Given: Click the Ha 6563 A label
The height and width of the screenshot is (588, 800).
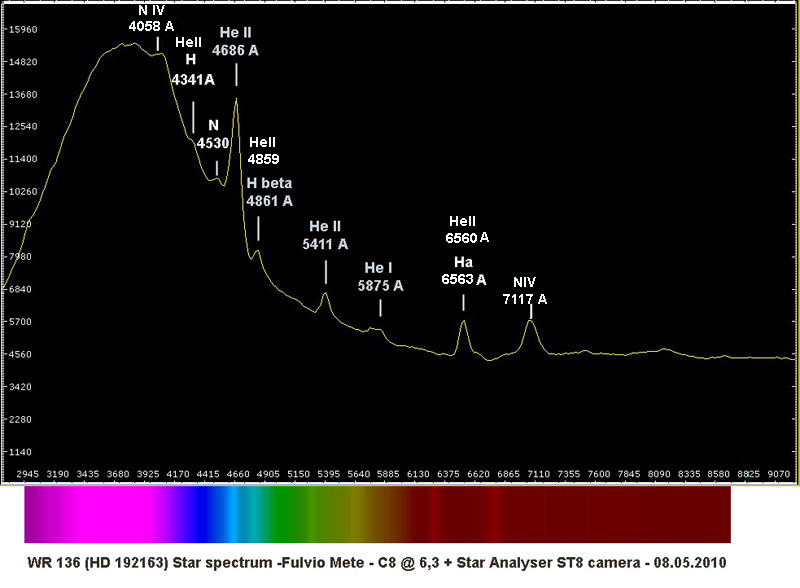Looking at the screenshot, I should tap(463, 271).
